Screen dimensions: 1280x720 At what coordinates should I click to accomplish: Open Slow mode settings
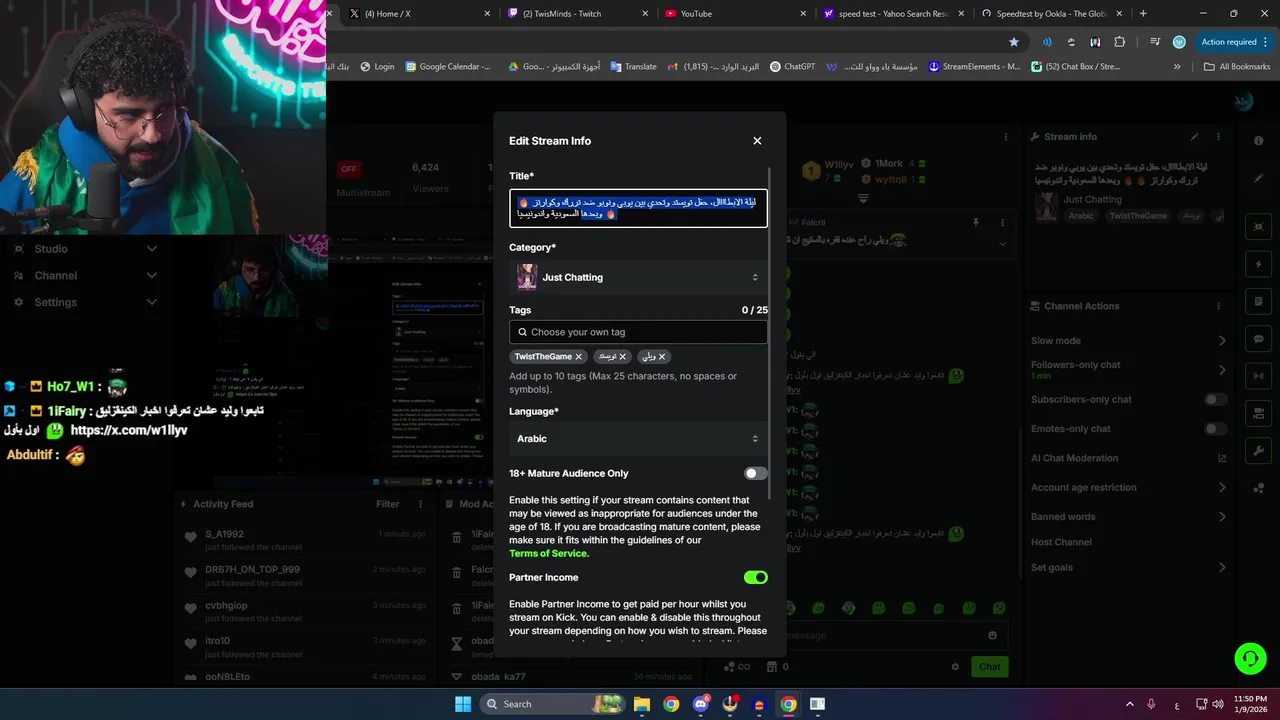pyautogui.click(x=1129, y=341)
